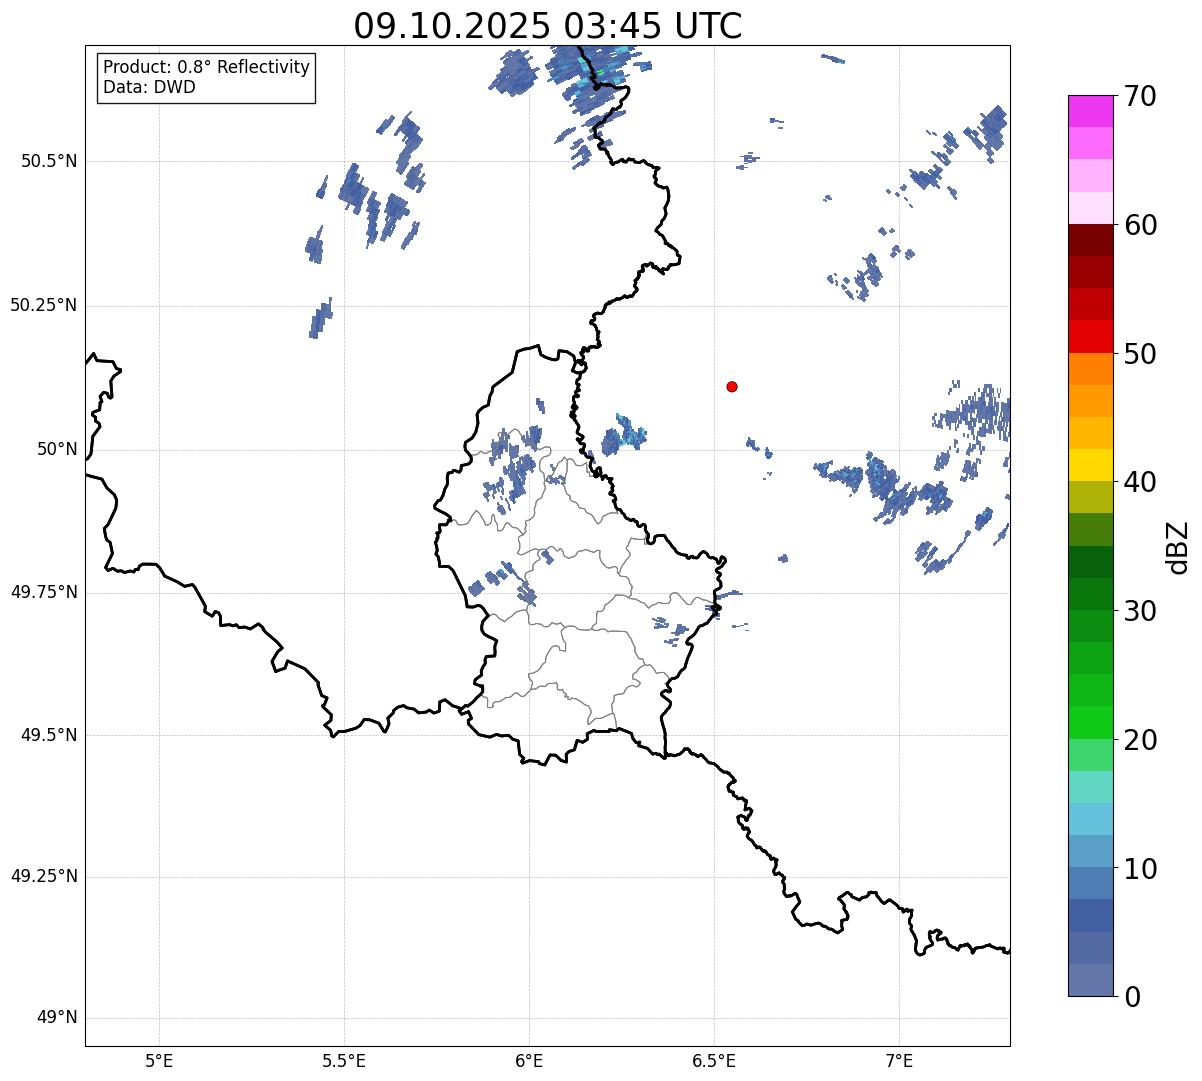Click the latitude label 50°N

point(57,449)
